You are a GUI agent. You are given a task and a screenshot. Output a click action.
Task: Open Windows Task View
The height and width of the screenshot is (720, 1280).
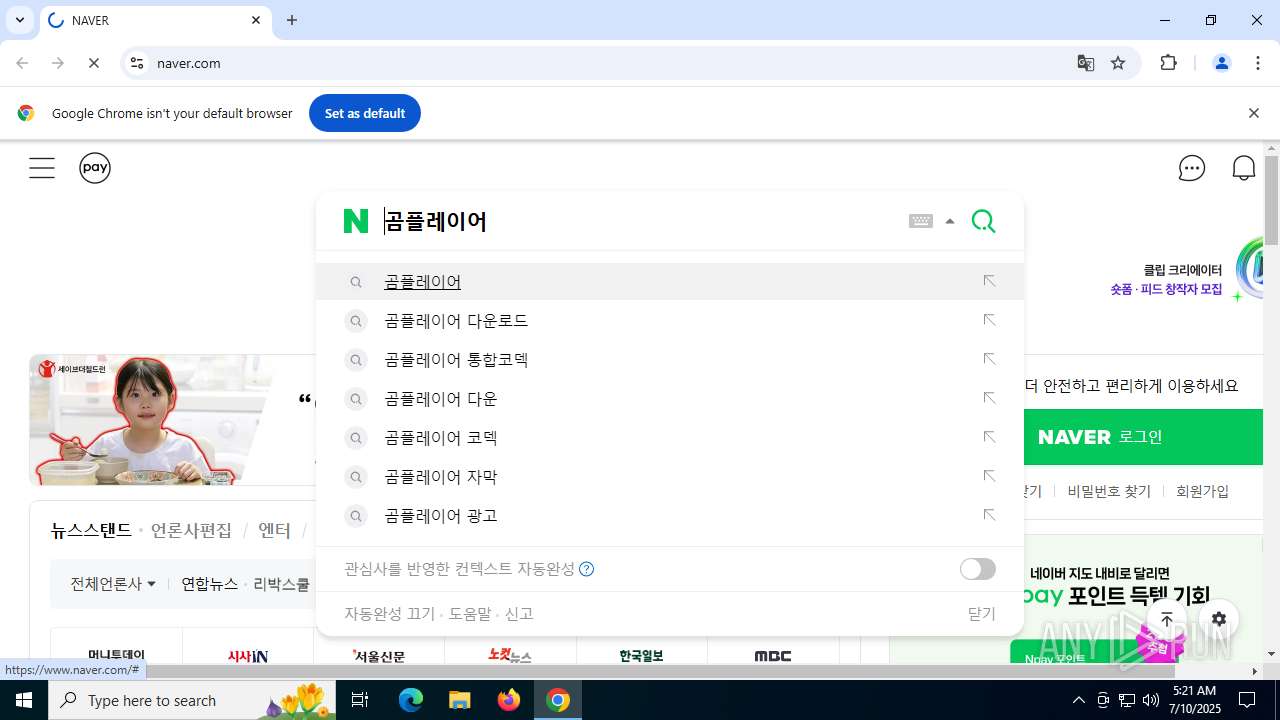[x=360, y=700]
